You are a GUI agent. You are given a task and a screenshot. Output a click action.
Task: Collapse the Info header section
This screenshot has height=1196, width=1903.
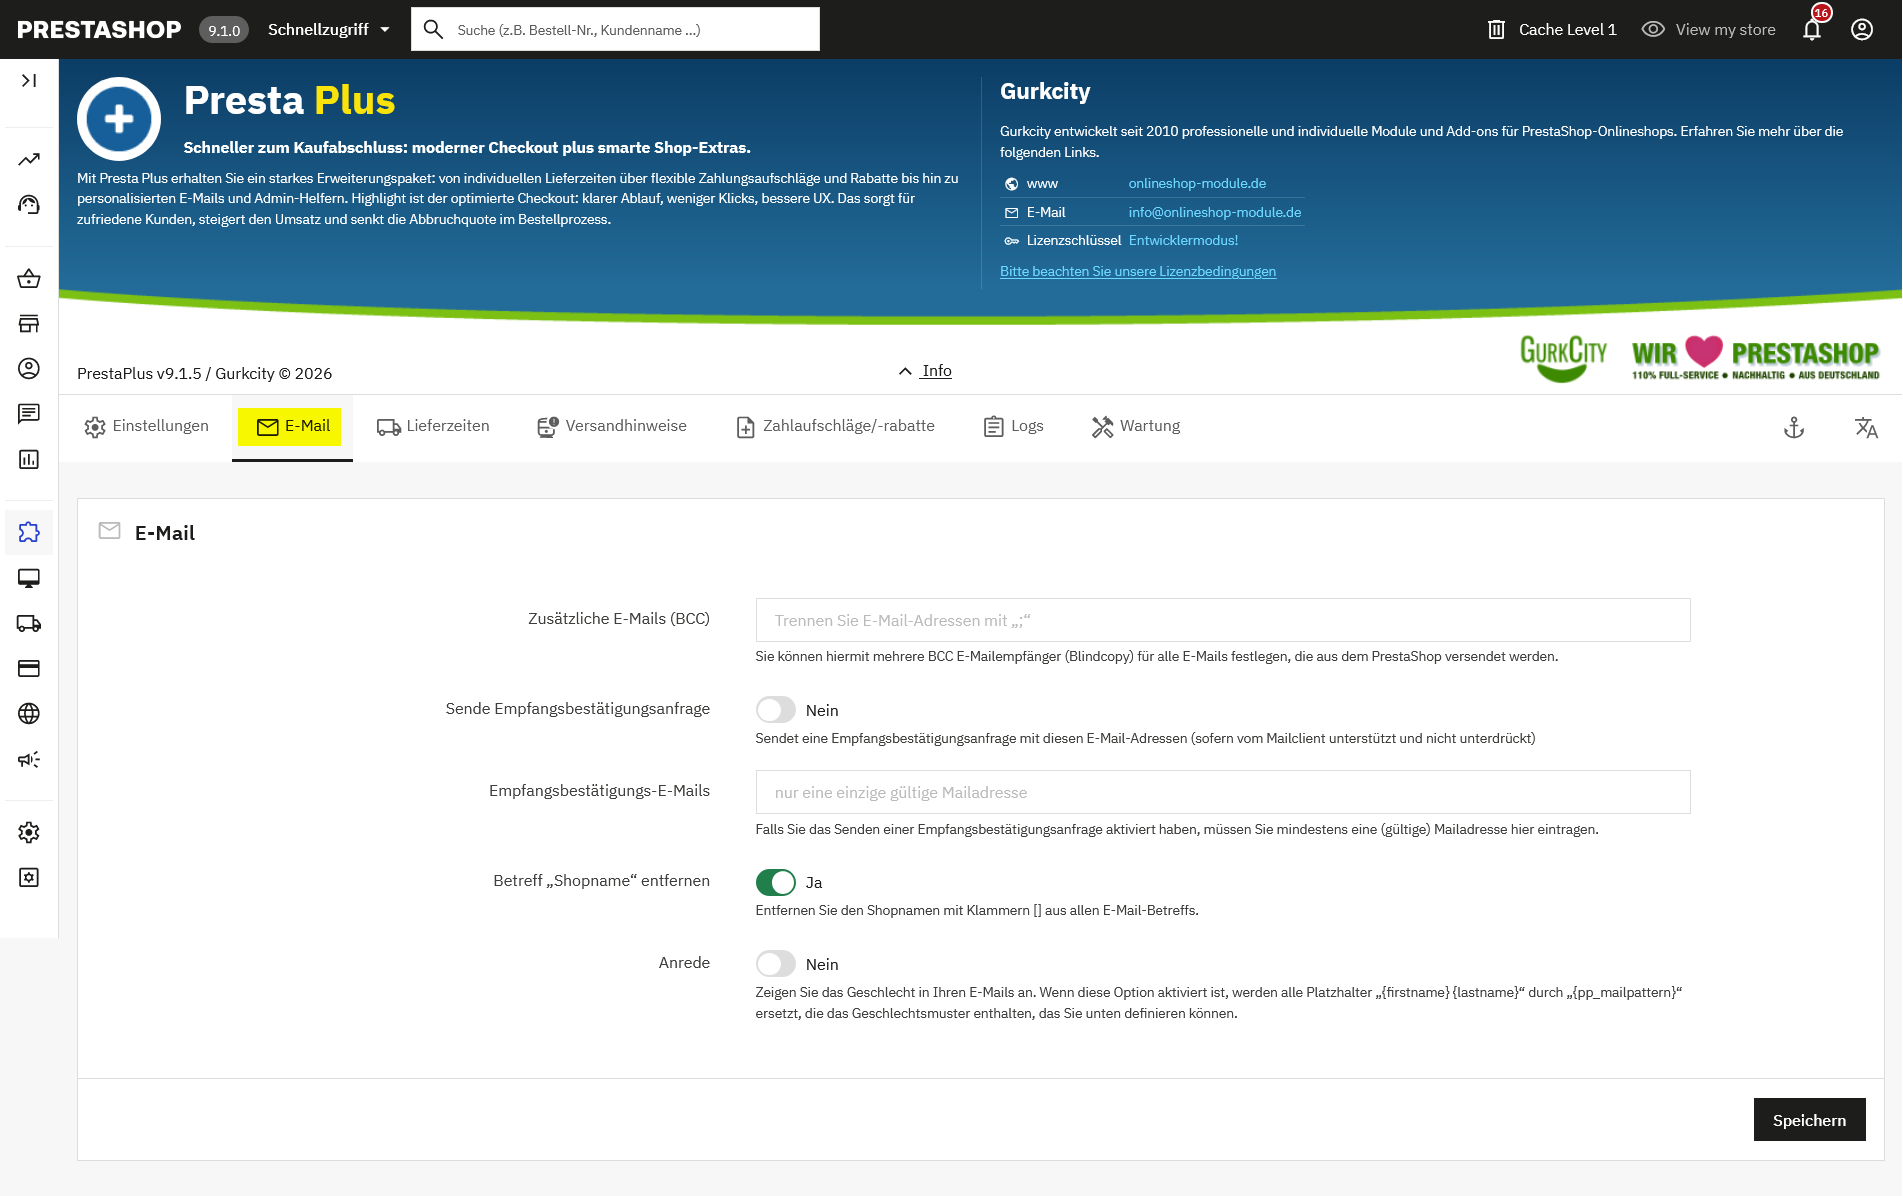[925, 371]
